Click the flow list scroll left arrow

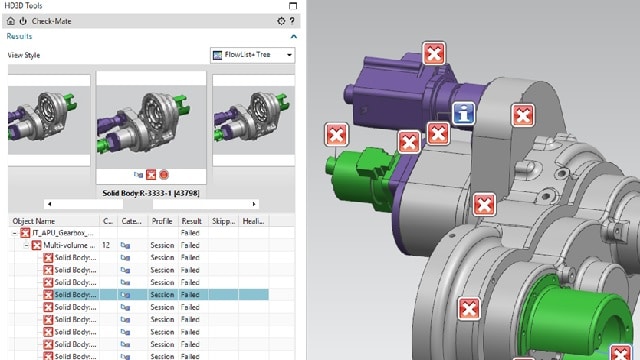(50, 204)
